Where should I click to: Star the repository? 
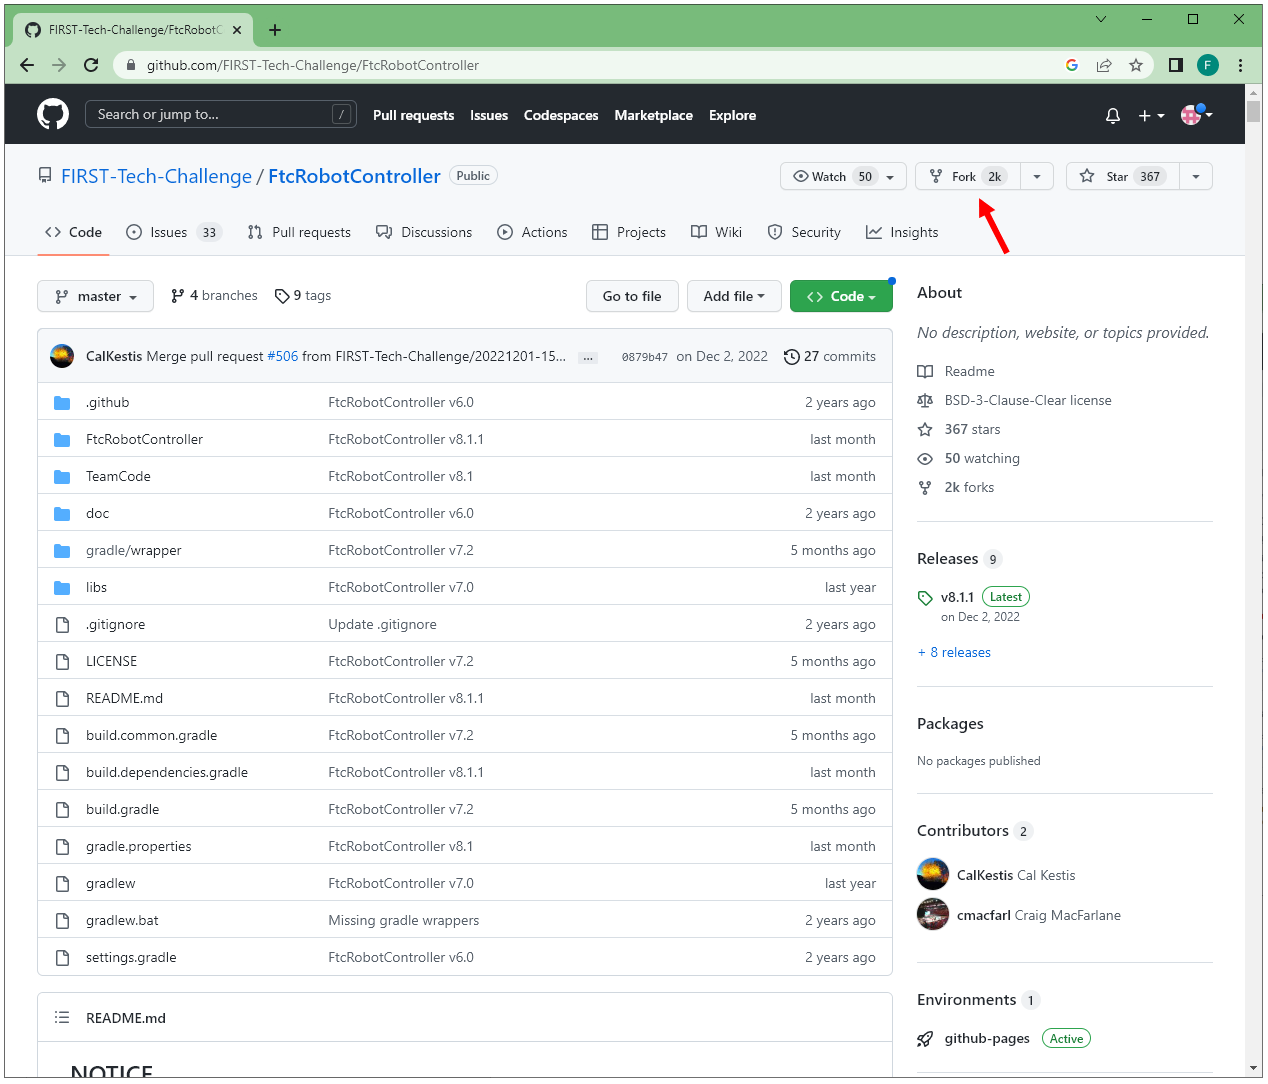1122,176
